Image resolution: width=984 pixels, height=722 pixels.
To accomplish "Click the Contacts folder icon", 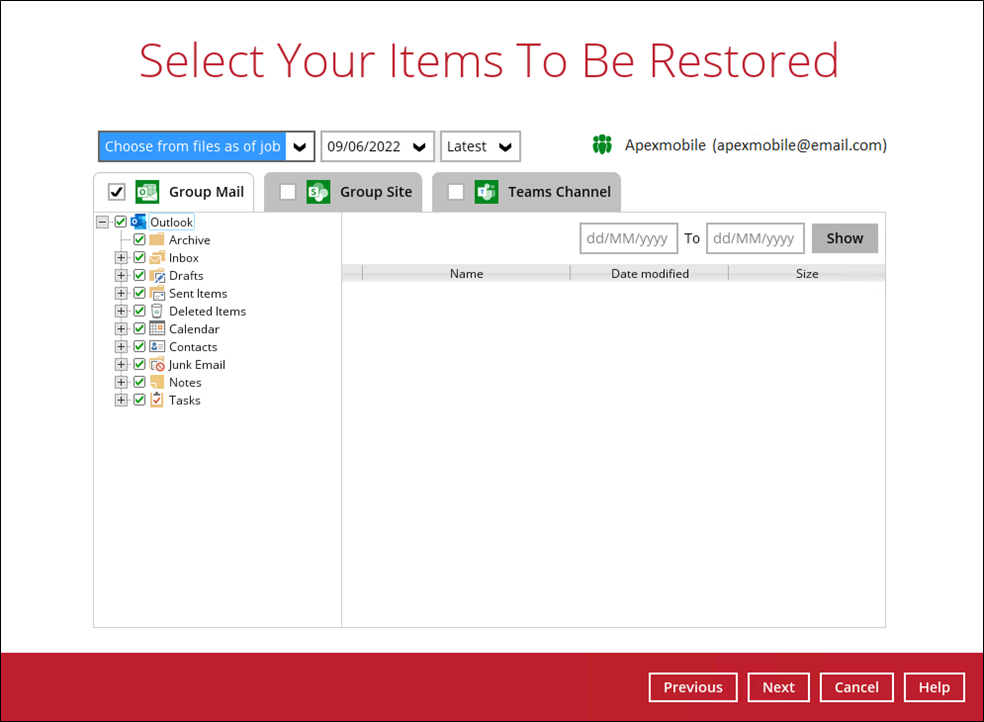I will pos(157,347).
